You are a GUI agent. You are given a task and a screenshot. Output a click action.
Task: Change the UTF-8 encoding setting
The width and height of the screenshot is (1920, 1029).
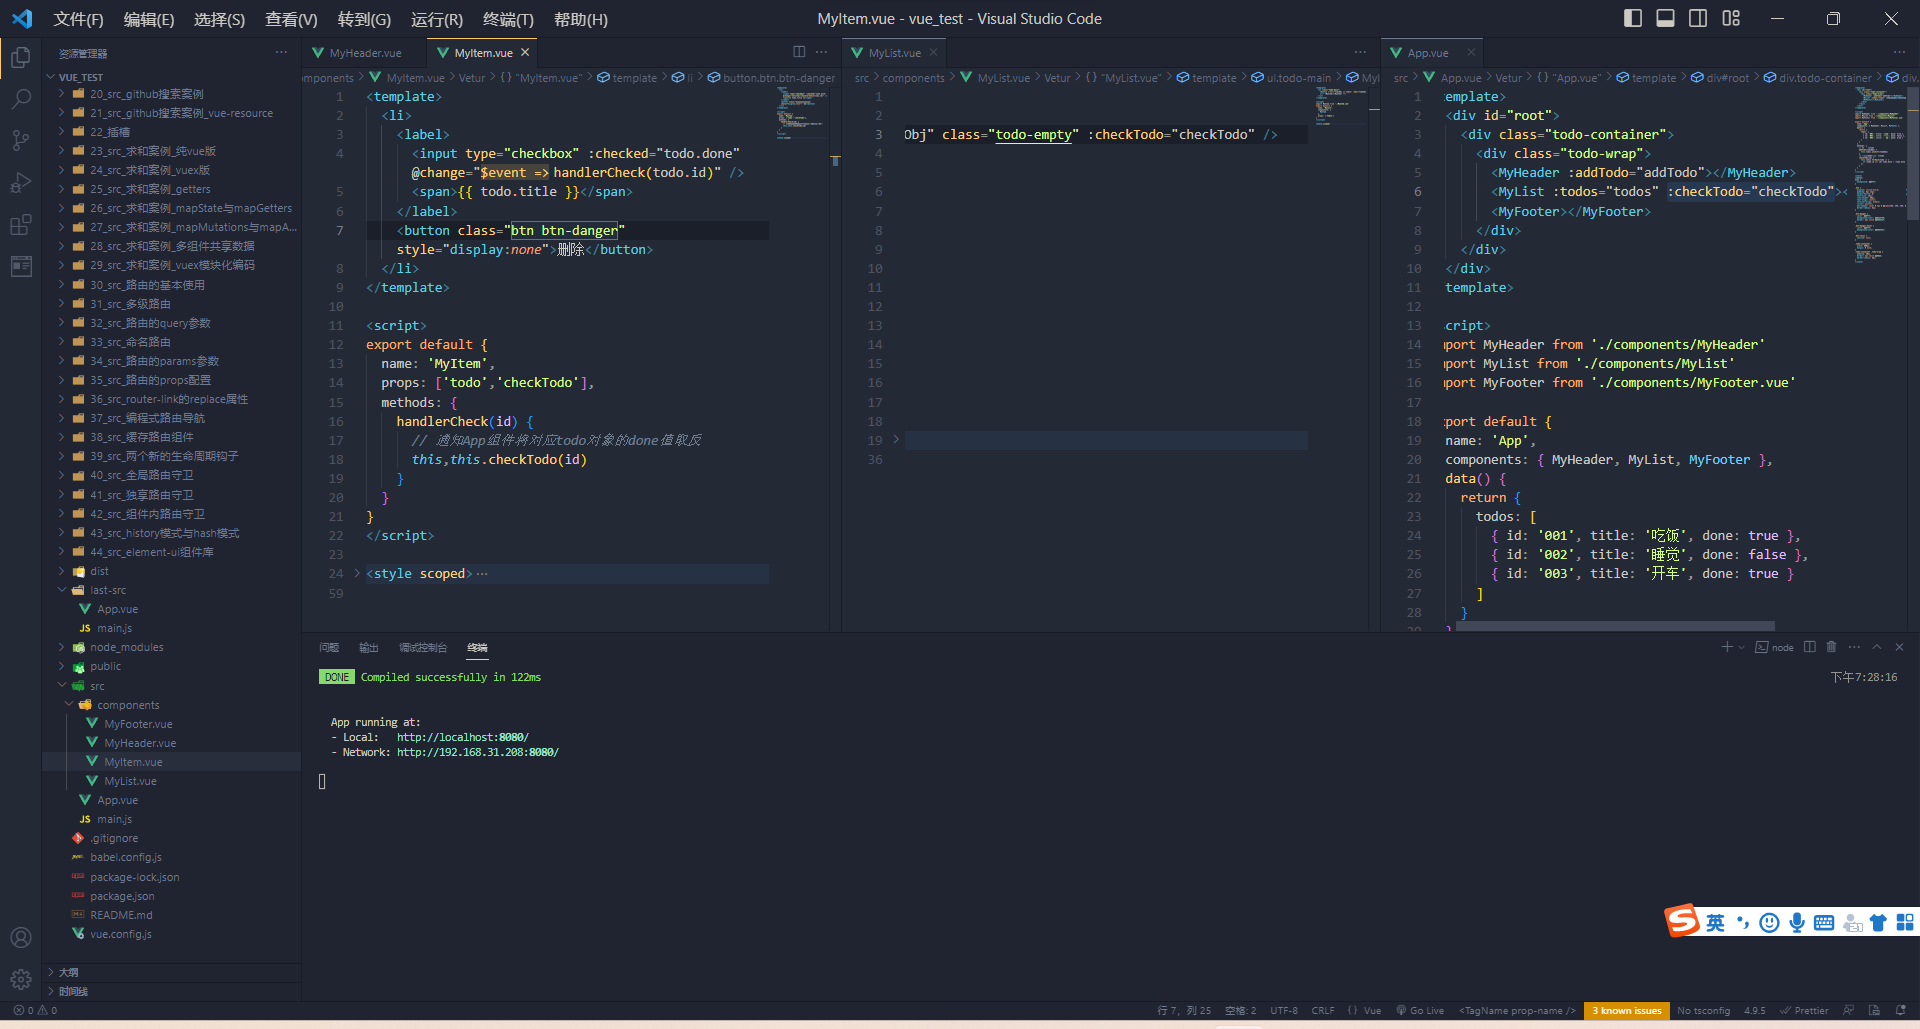click(x=1284, y=1011)
